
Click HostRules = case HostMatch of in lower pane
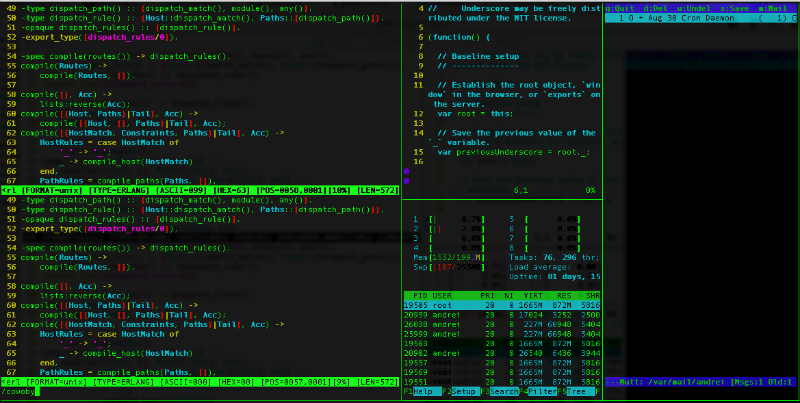coord(109,334)
